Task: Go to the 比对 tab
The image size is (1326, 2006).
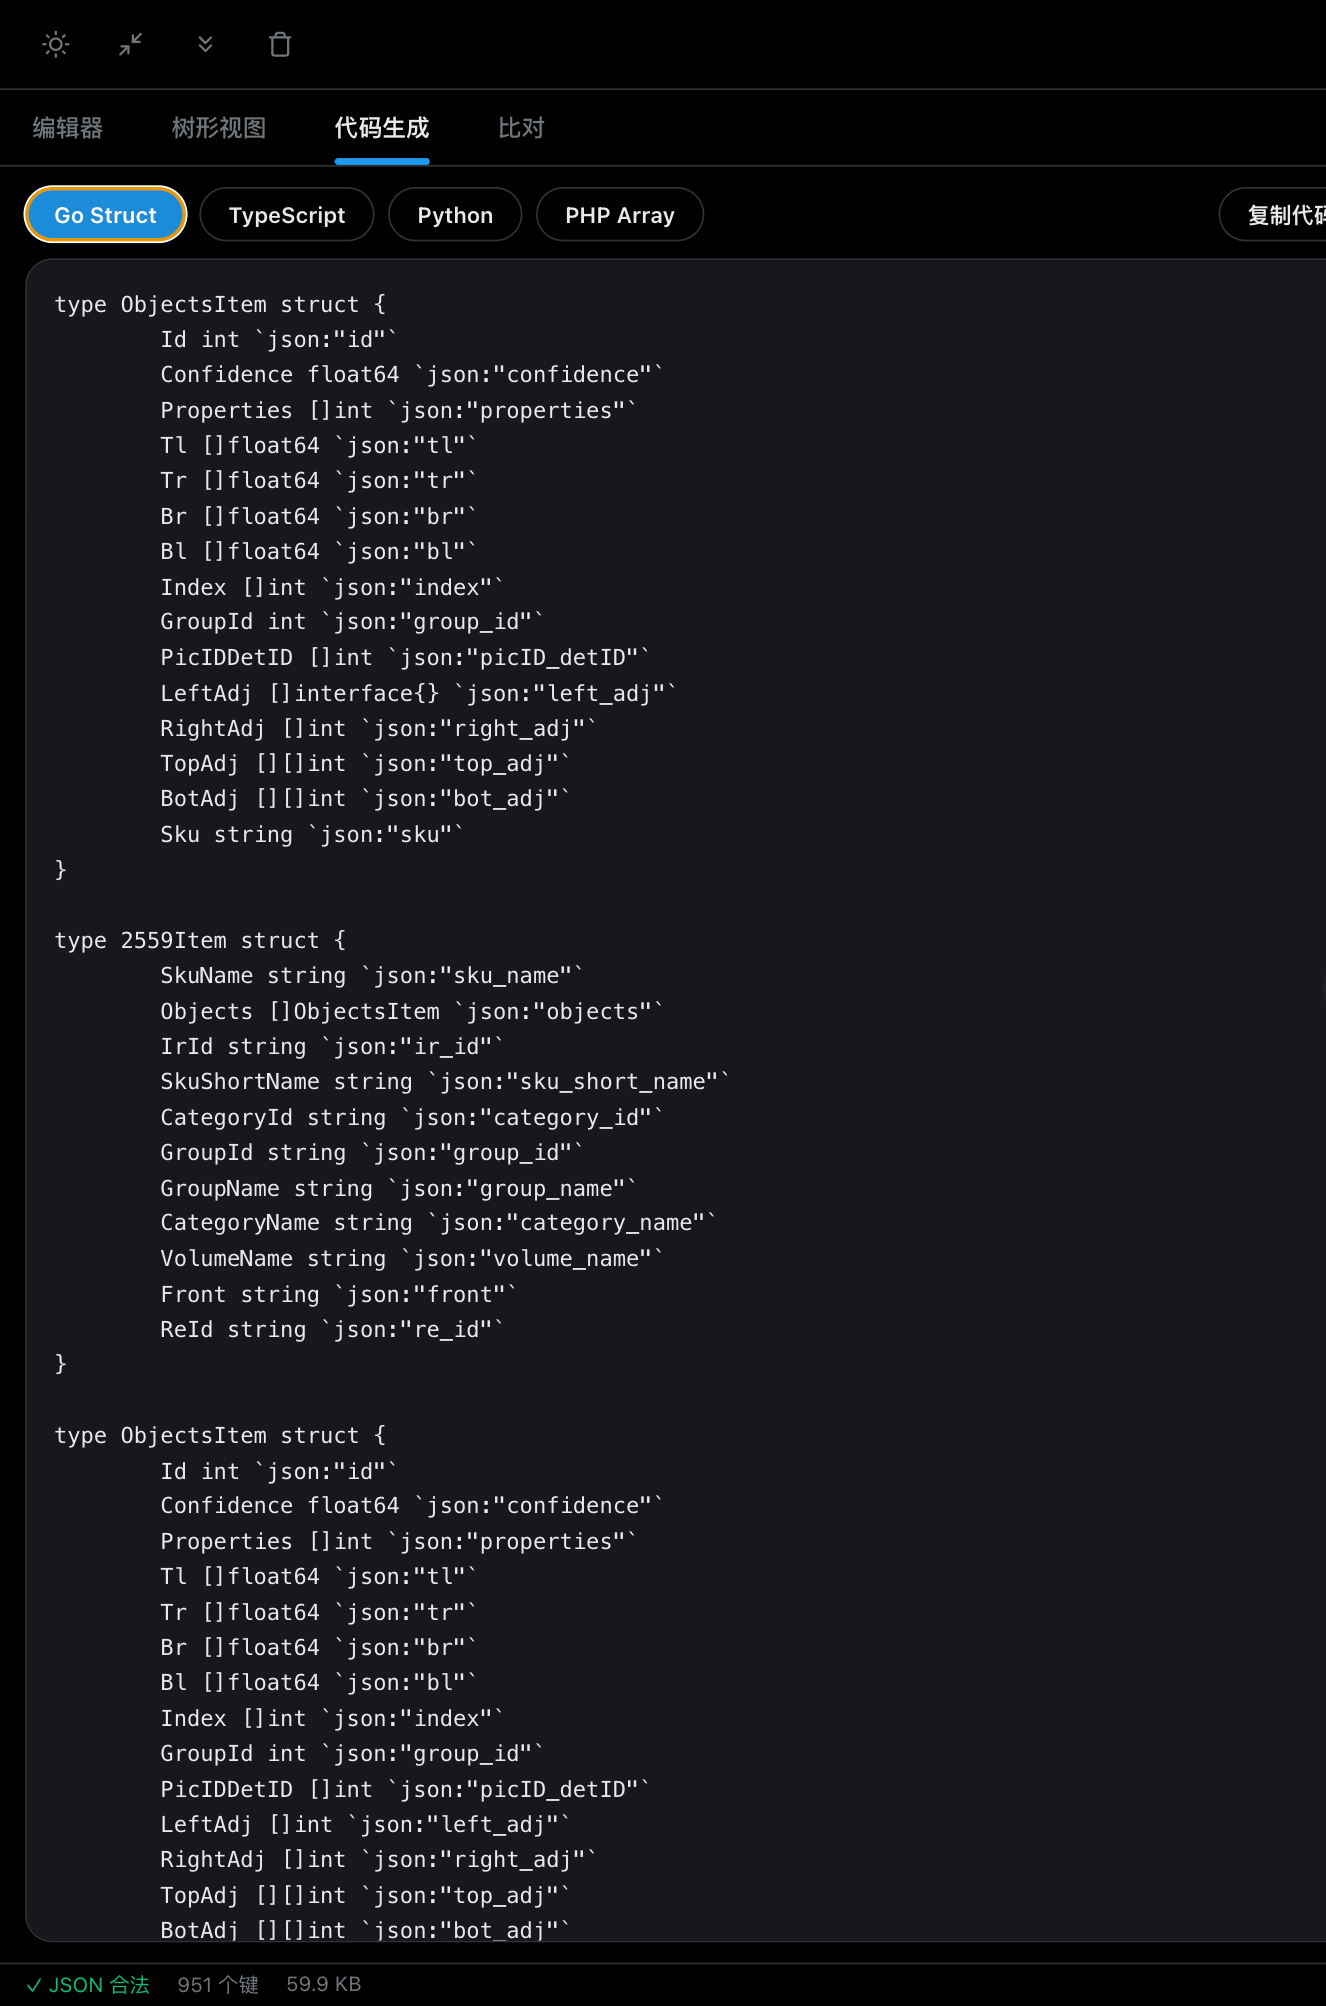Action: click(x=521, y=128)
